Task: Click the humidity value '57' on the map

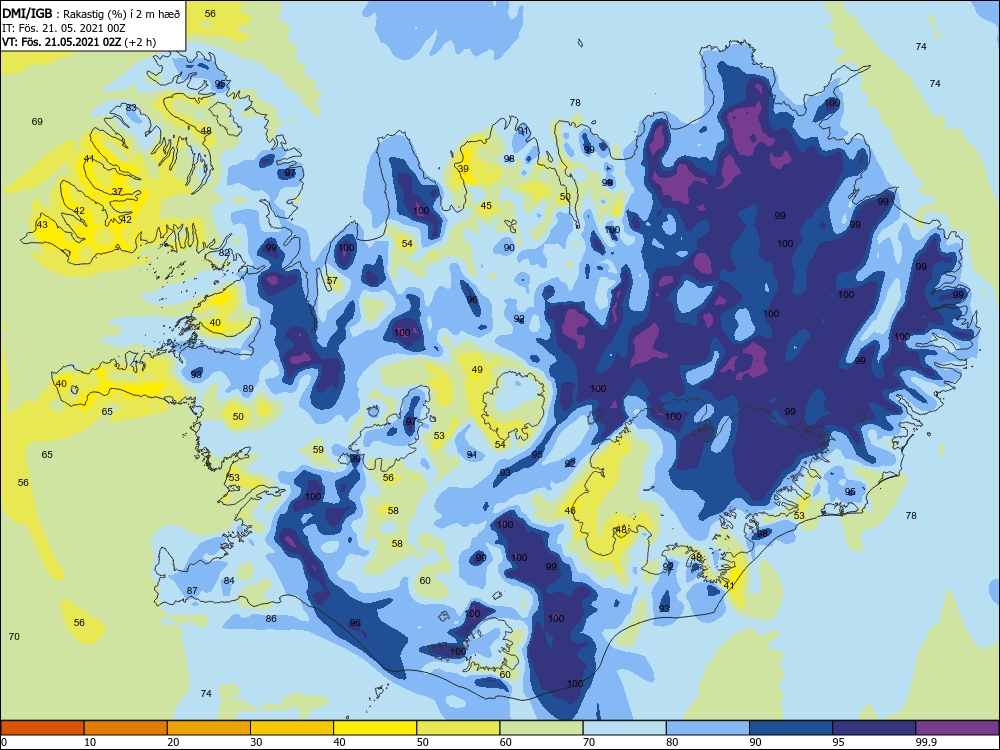Action: pyautogui.click(x=332, y=281)
